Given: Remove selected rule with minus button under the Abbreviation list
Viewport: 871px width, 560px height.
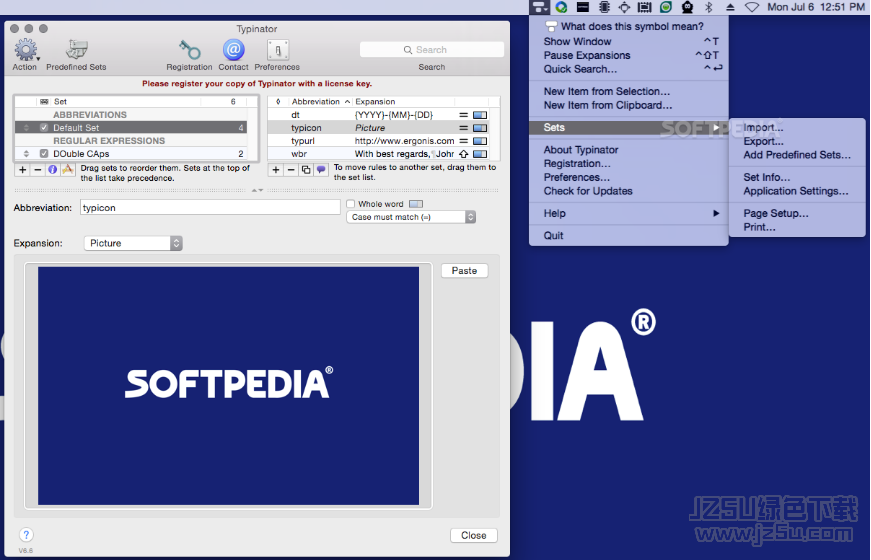Looking at the screenshot, I should tap(291, 169).
